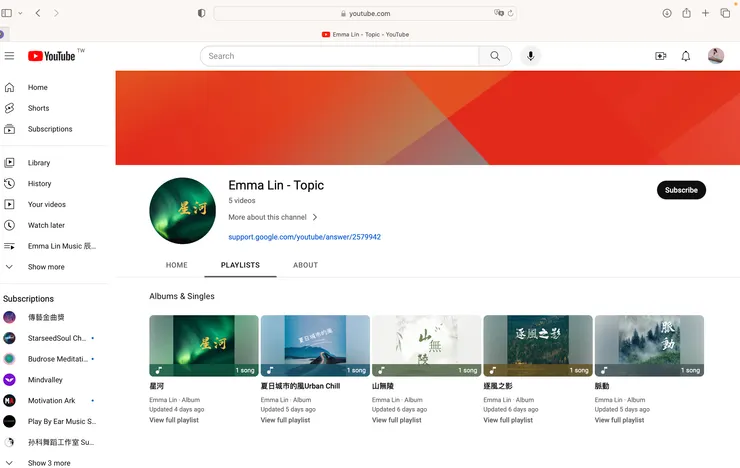Click the YouTube logo
This screenshot has height=468, width=740.
51,56
